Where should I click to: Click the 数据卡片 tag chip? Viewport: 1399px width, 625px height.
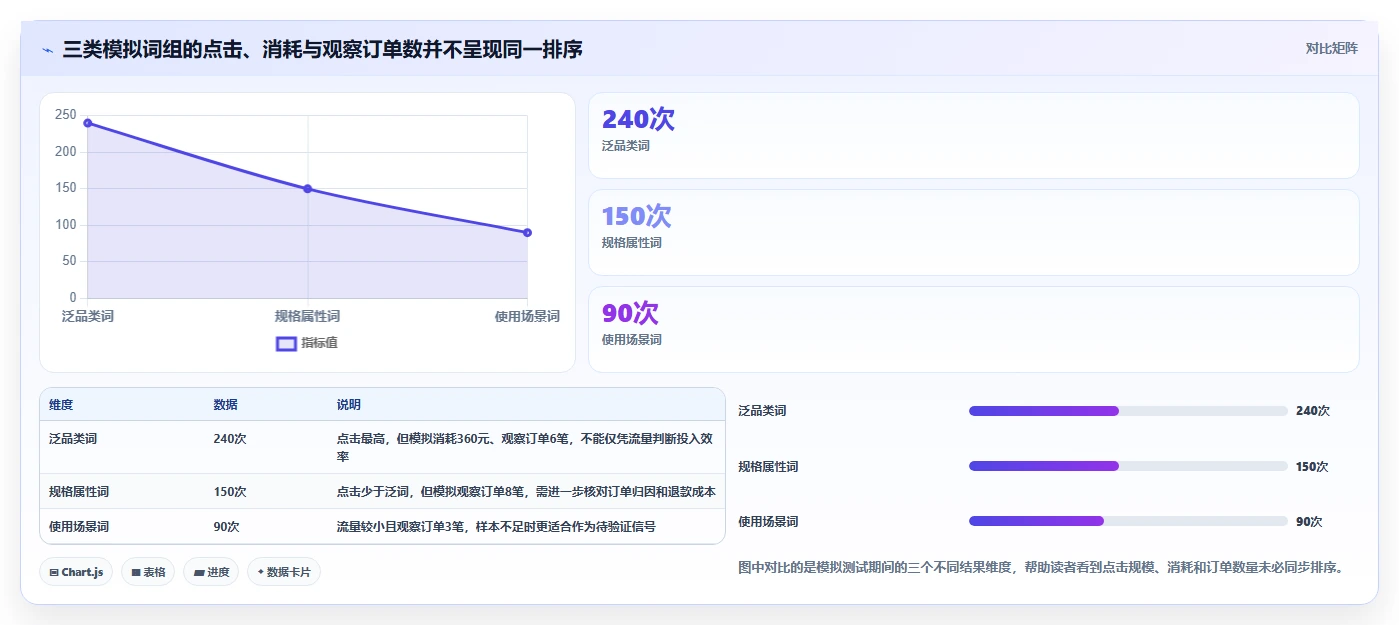coord(284,572)
